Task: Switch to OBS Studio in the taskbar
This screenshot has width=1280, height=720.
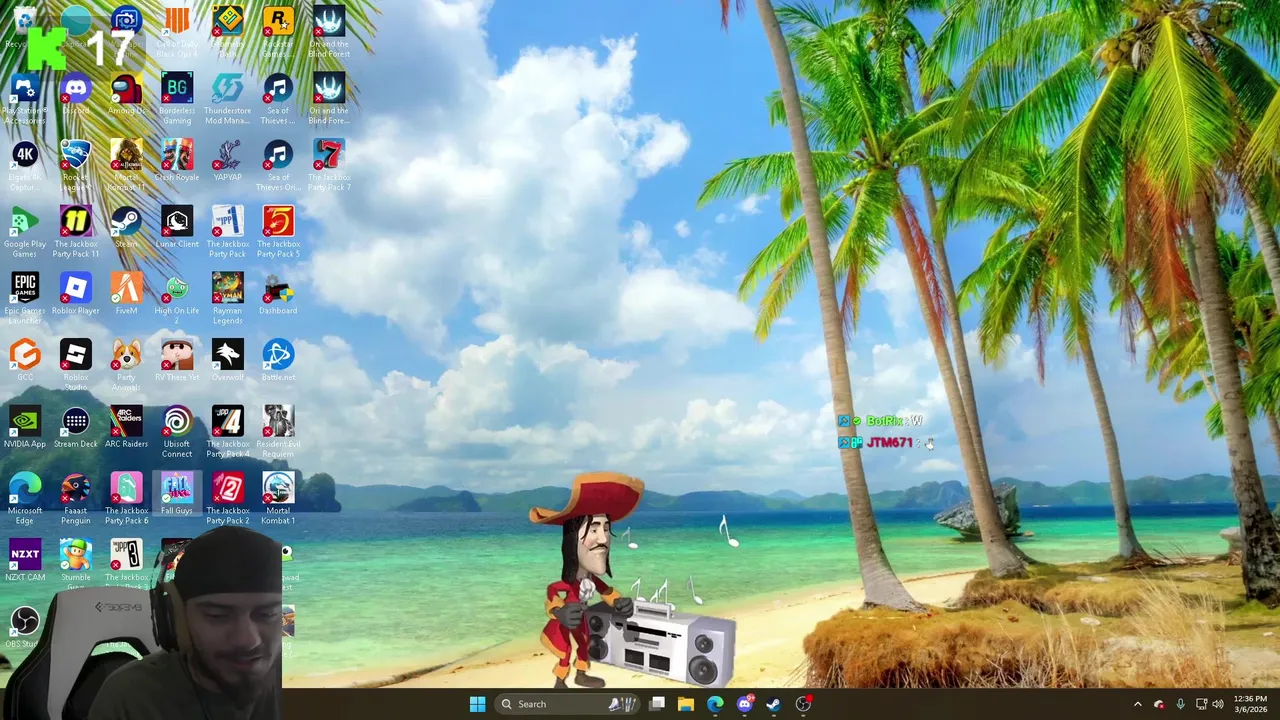Action: 803,704
